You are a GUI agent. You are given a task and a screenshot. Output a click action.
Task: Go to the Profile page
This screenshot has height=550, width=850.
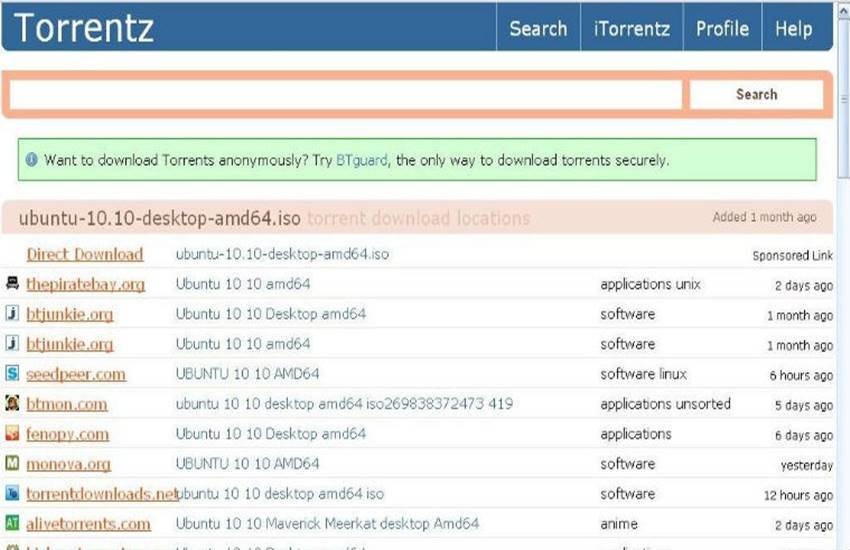point(722,29)
